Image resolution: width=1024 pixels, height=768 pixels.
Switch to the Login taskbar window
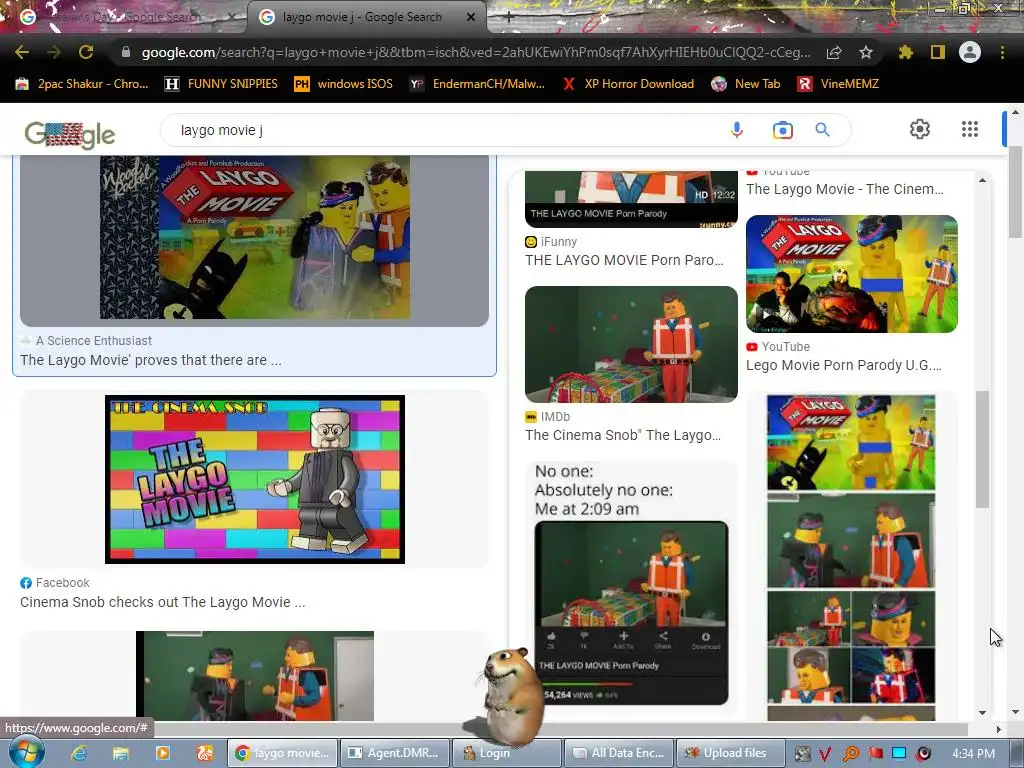click(x=507, y=753)
